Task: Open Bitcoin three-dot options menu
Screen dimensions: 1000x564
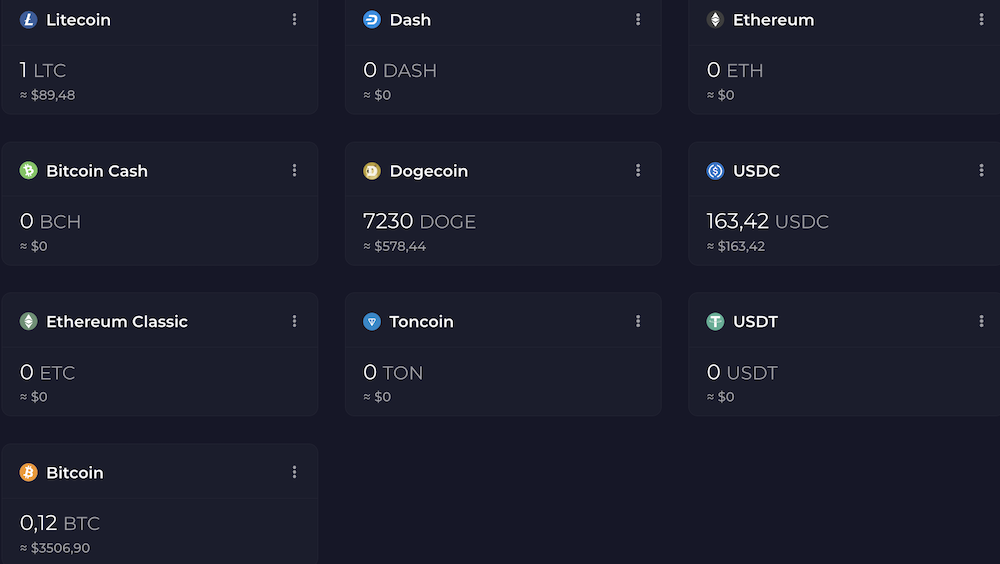Action: (x=294, y=472)
